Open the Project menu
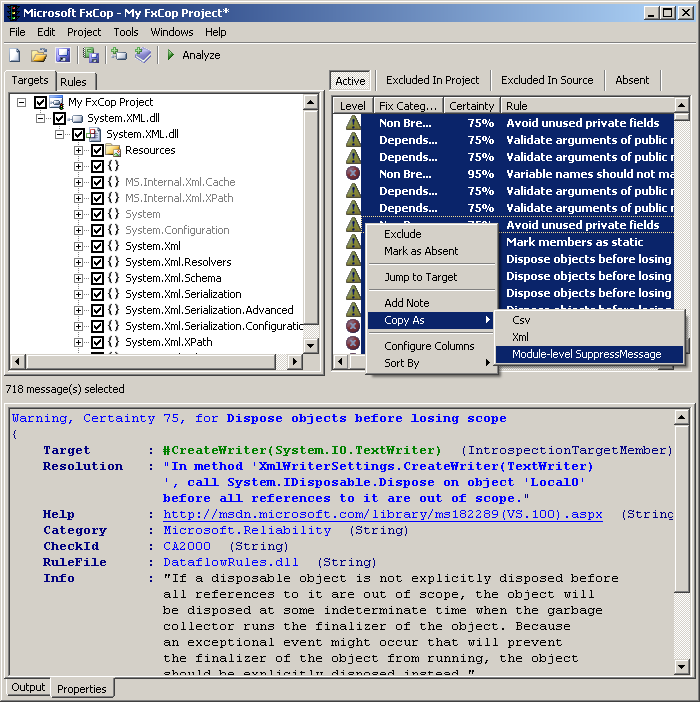The height and width of the screenshot is (702, 700). pos(84,32)
